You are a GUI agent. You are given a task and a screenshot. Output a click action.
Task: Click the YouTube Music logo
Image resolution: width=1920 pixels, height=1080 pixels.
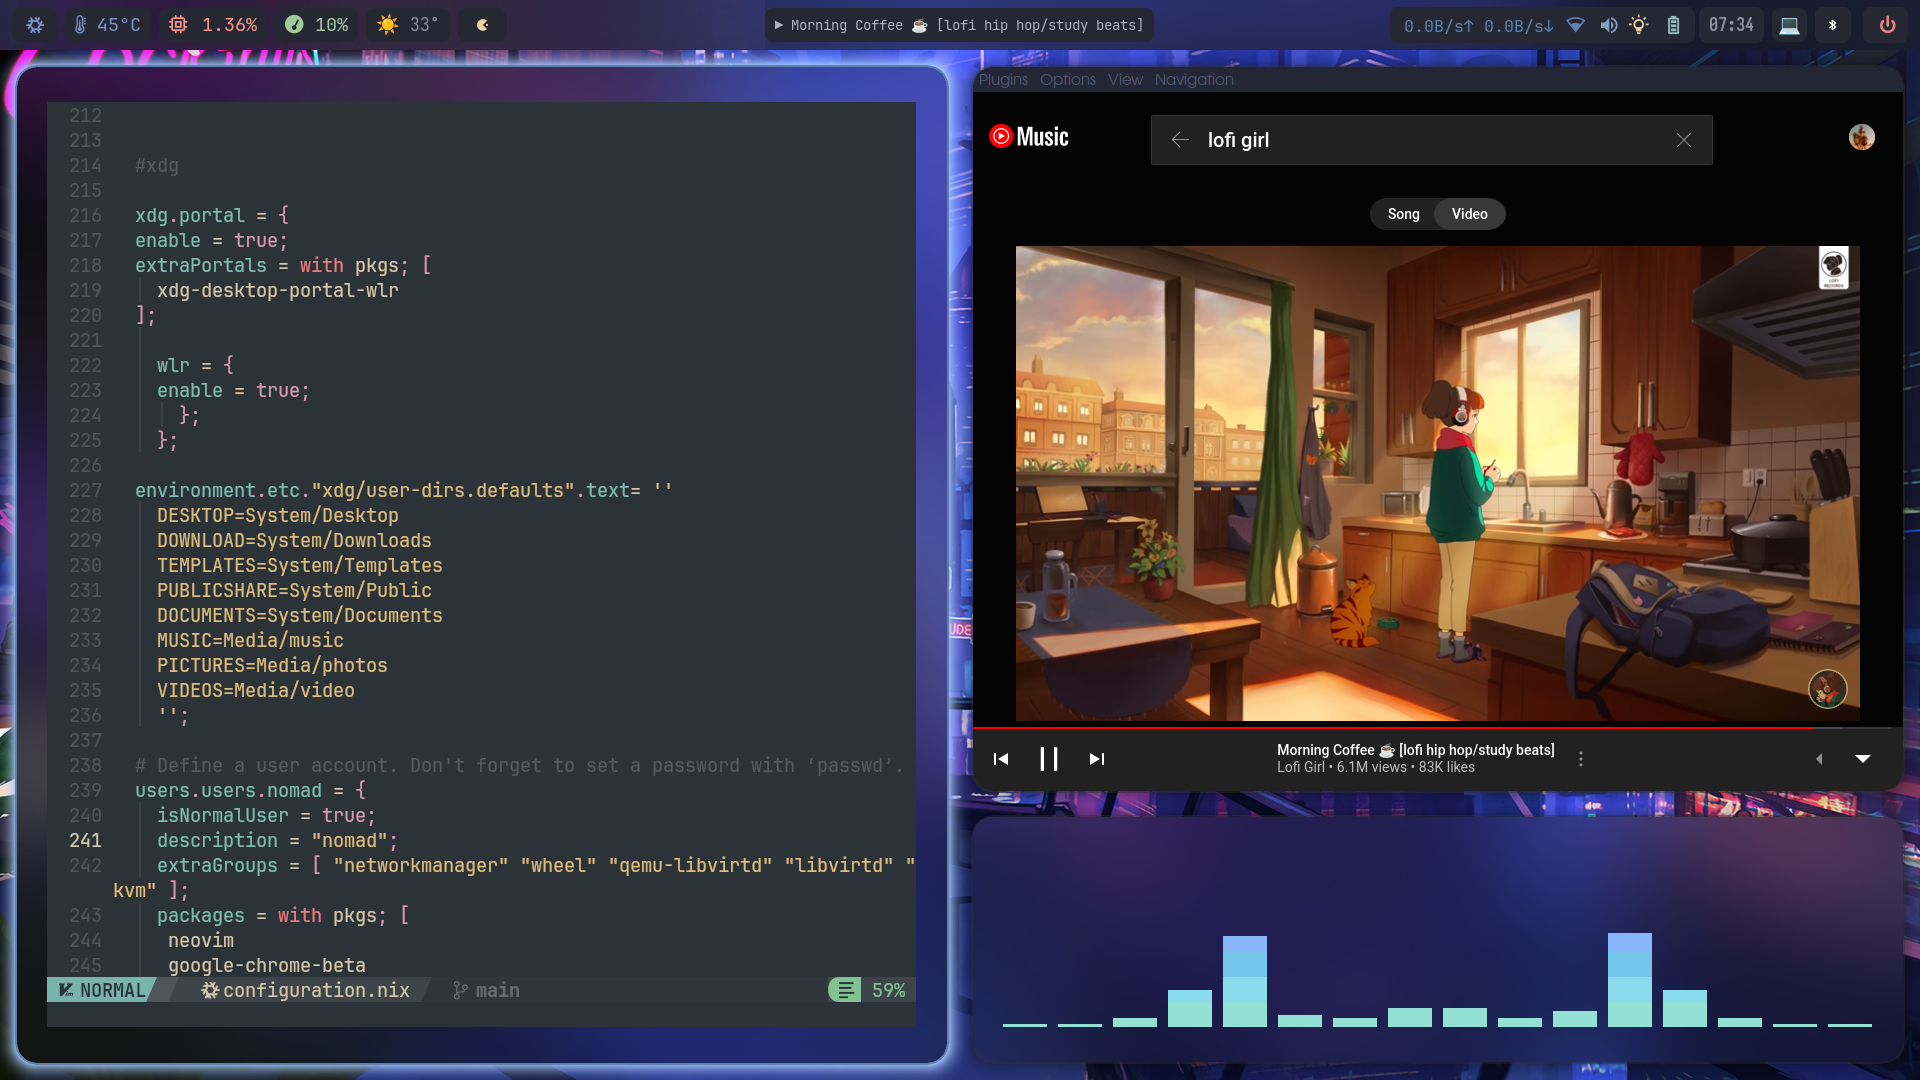coord(1029,137)
